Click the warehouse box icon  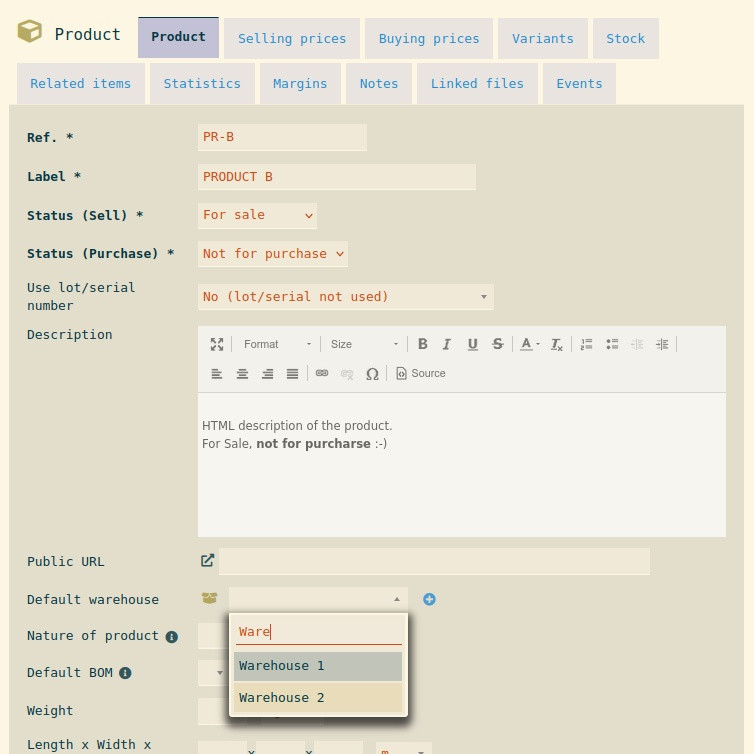[x=210, y=598]
